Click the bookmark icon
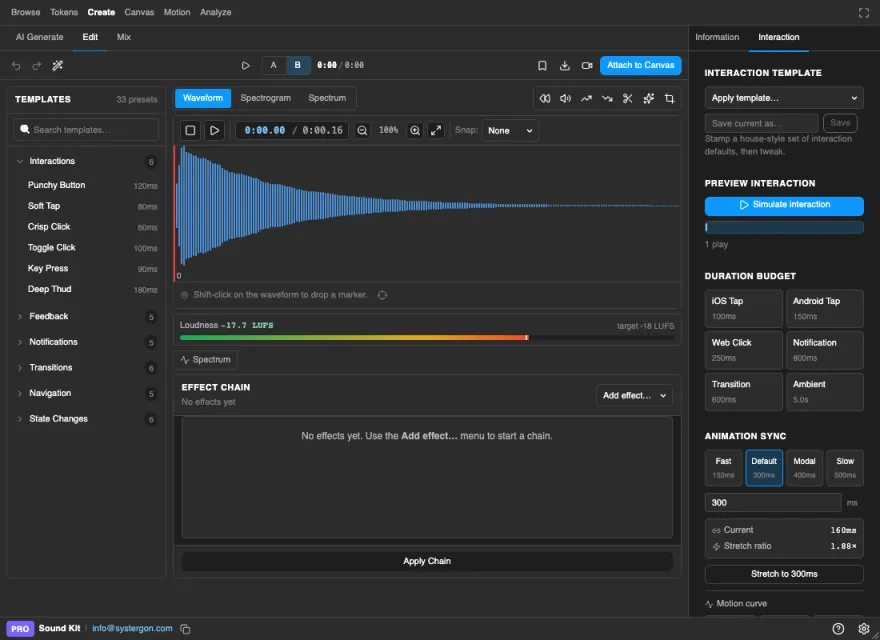The width and height of the screenshot is (880, 640). click(x=542, y=66)
